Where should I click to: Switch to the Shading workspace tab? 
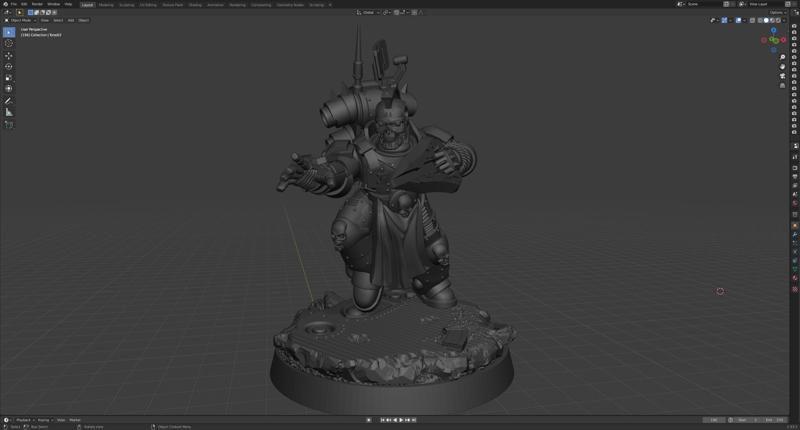[195, 5]
